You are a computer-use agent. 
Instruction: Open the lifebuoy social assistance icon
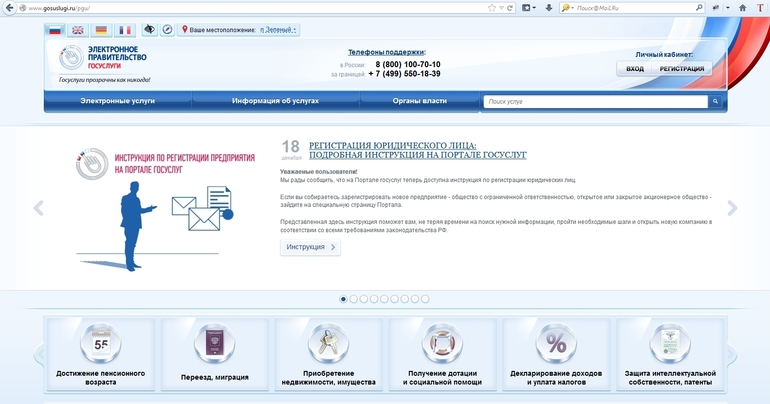442,343
